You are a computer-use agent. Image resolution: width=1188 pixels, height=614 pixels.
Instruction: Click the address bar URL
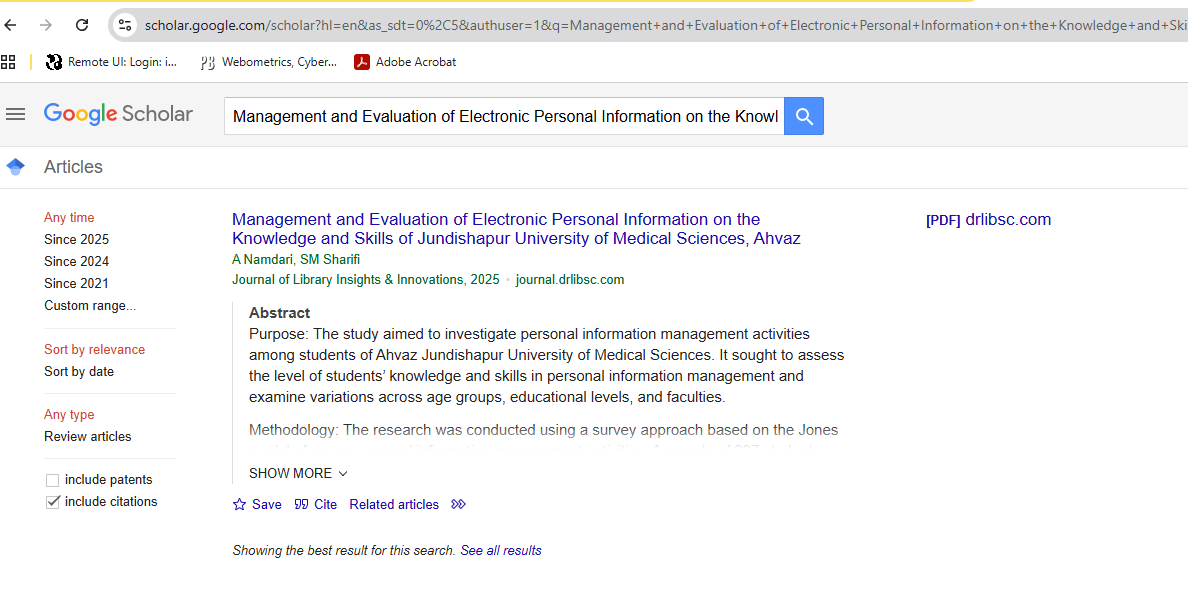tap(665, 26)
